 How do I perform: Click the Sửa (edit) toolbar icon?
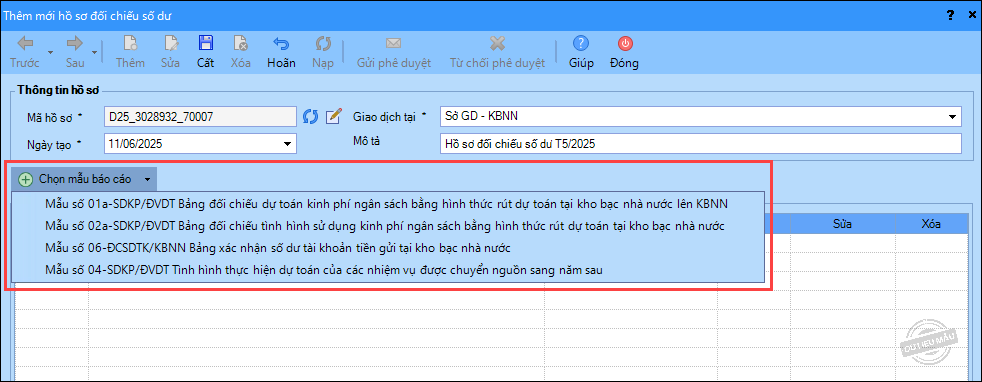pyautogui.click(x=170, y=43)
